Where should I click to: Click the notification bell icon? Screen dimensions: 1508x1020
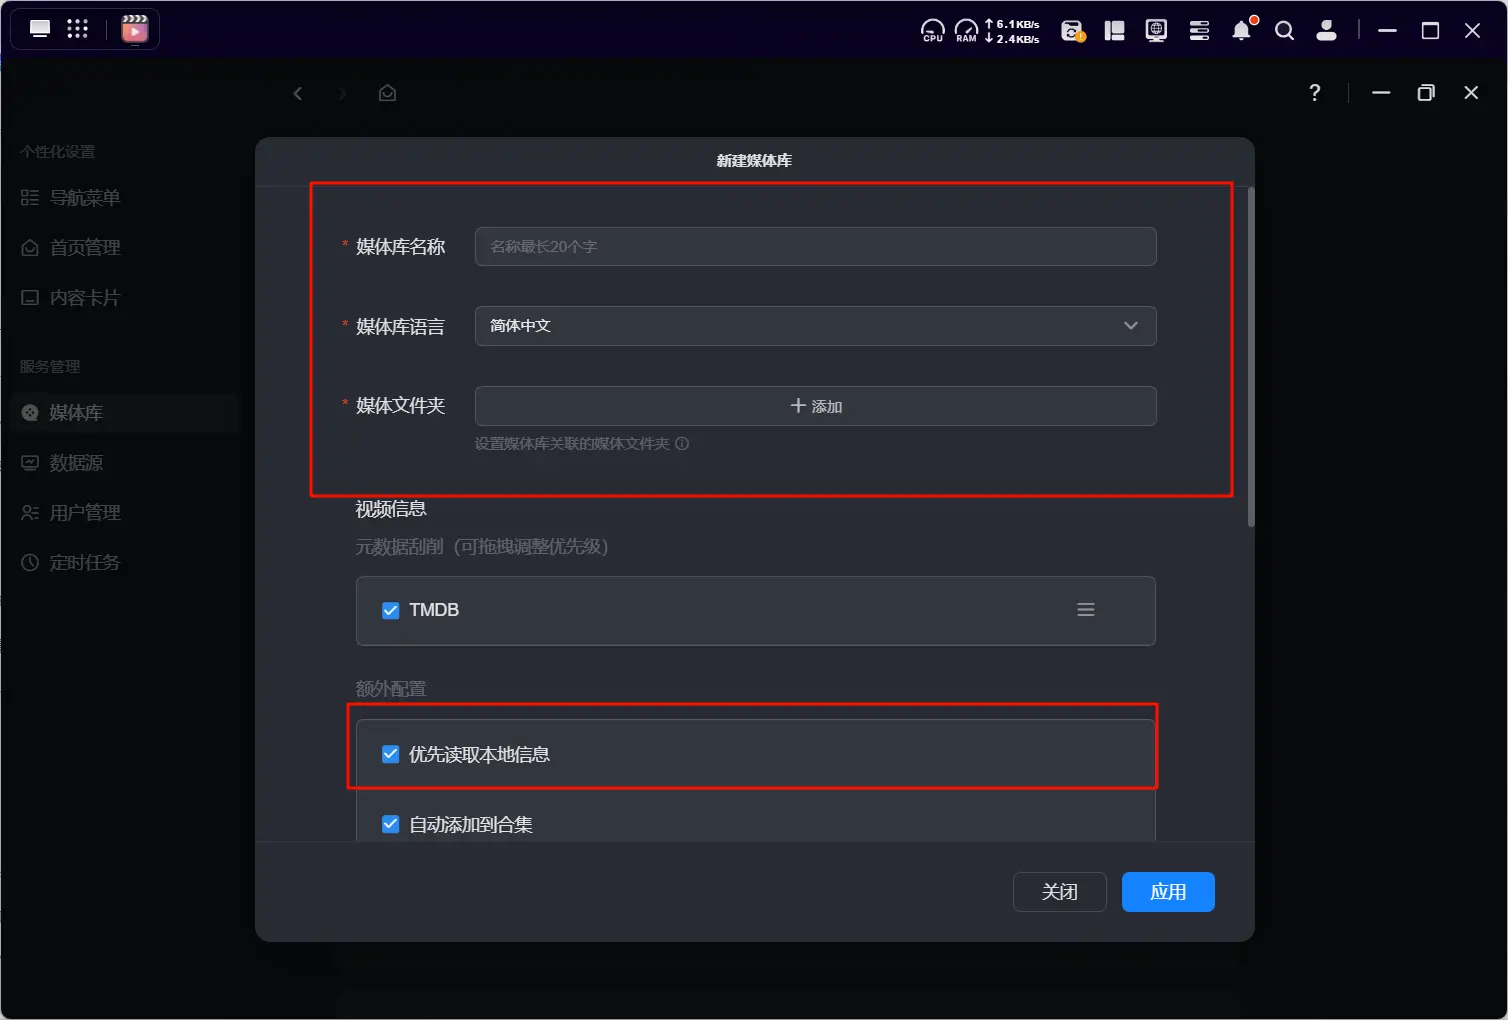coord(1241,31)
